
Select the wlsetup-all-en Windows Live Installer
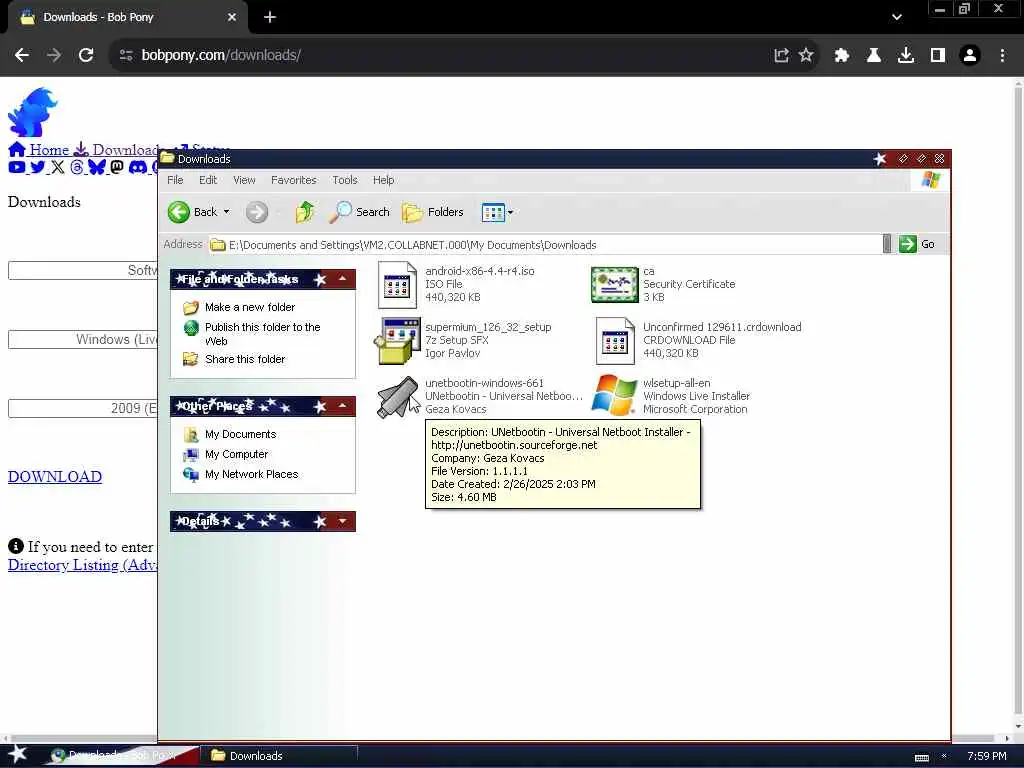(671, 396)
